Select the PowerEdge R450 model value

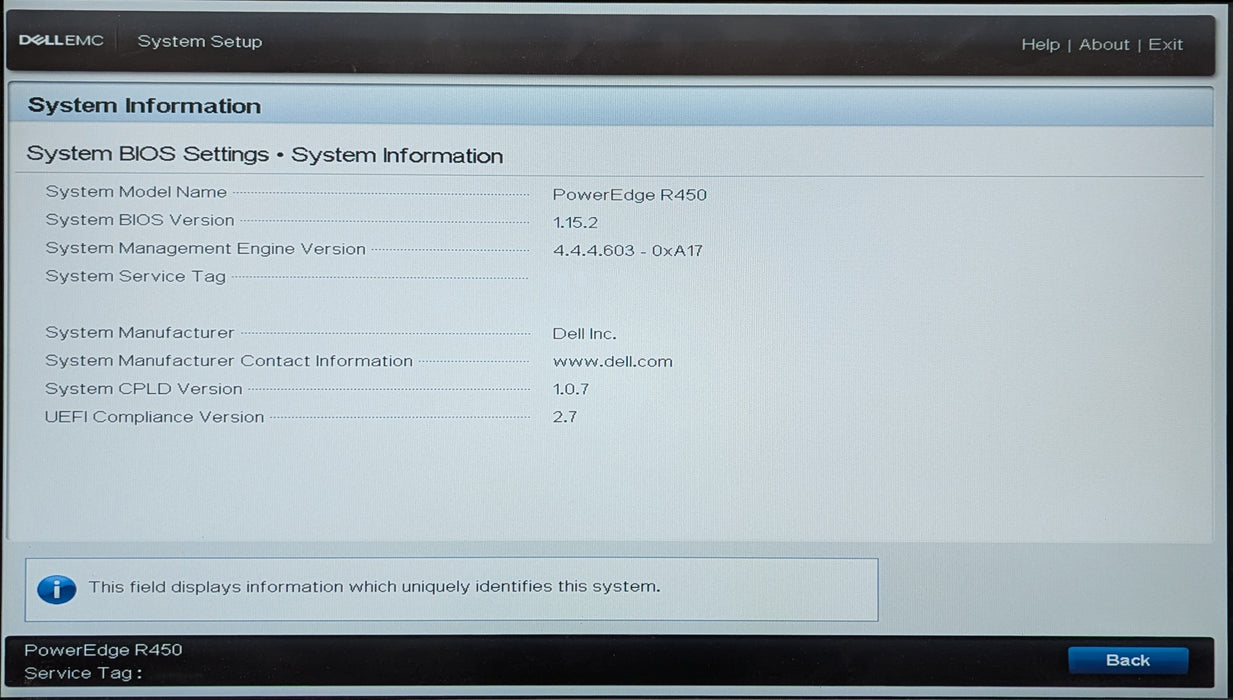click(630, 195)
